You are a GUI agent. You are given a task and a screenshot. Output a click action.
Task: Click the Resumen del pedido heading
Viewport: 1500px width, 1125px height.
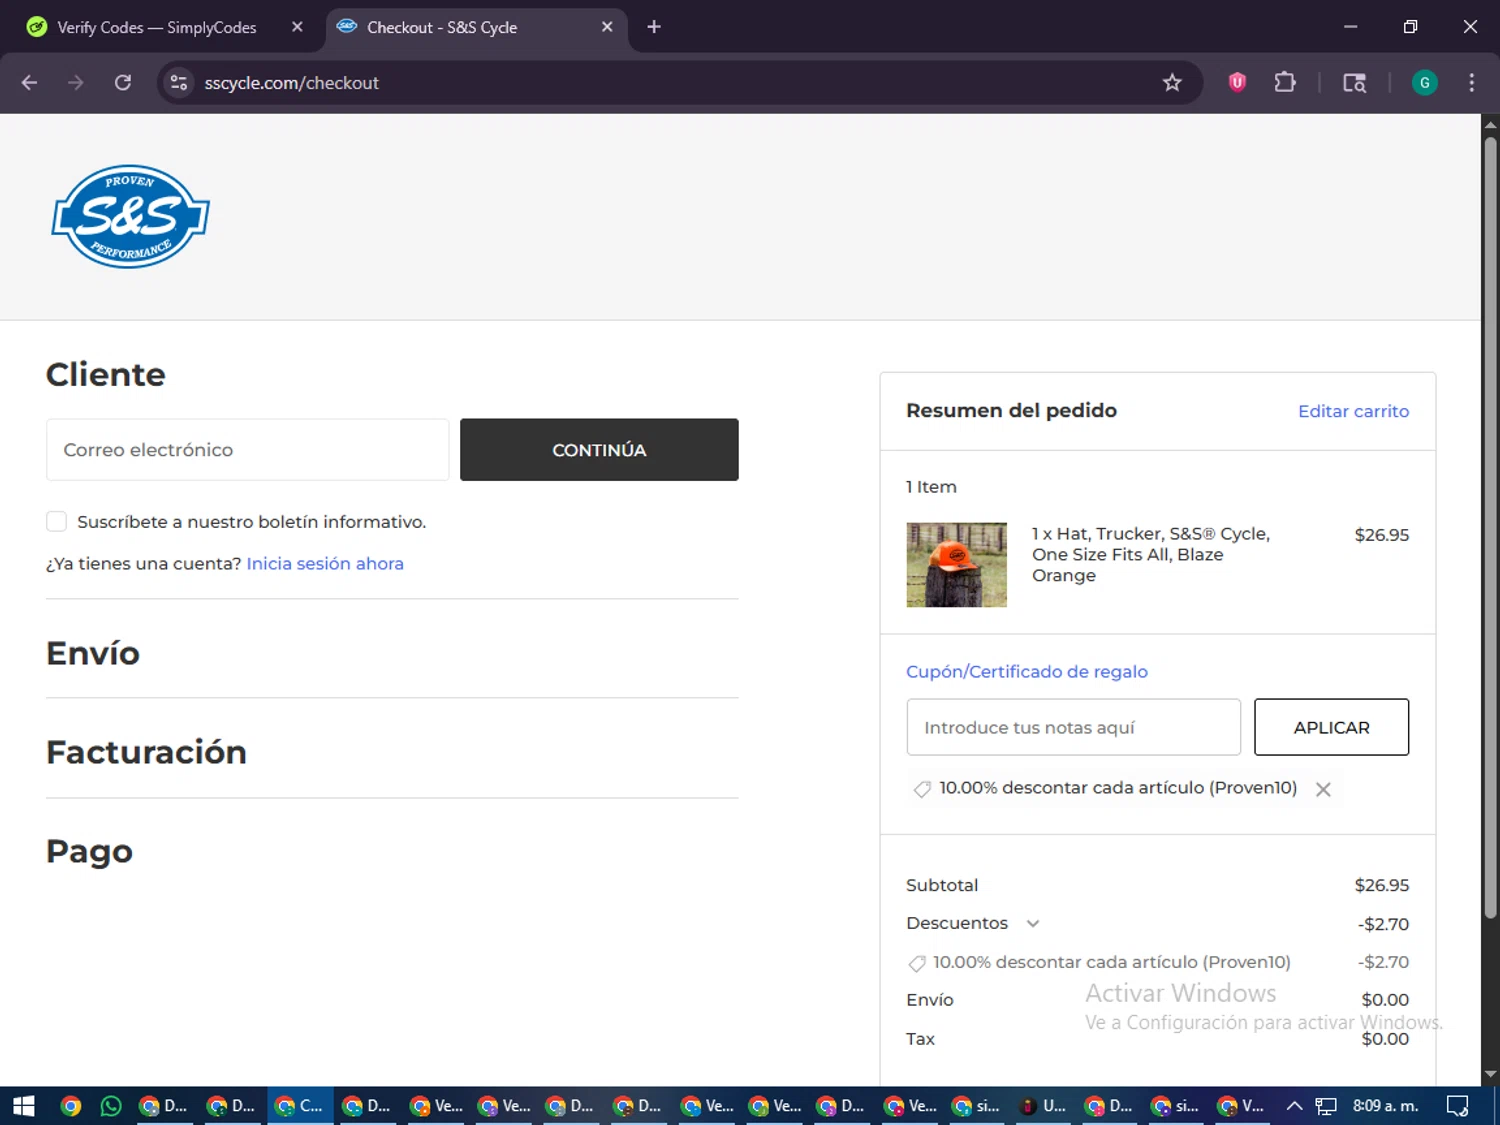[1011, 410]
